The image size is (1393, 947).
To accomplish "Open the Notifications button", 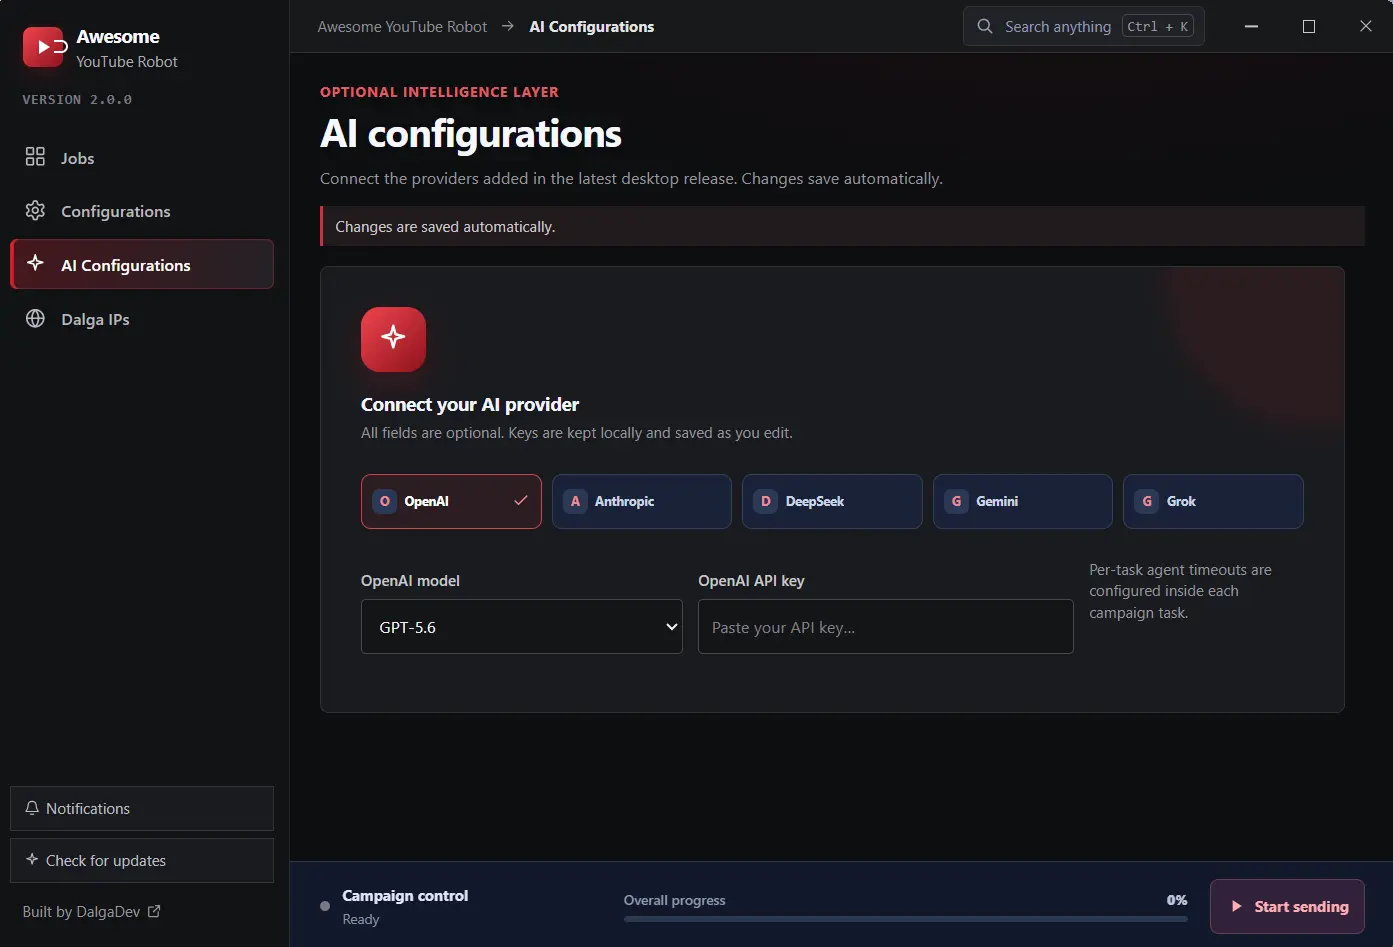I will click(x=142, y=808).
